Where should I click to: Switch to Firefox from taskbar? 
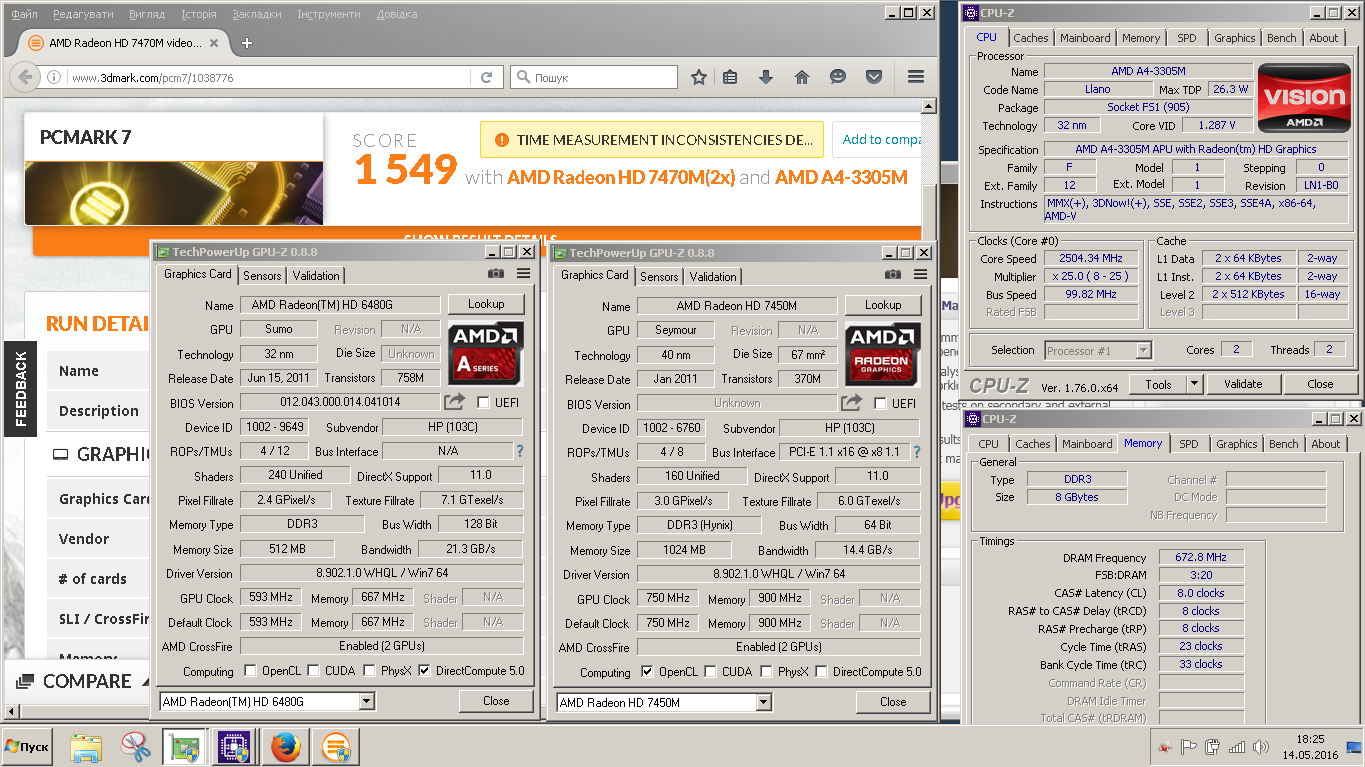pos(286,746)
